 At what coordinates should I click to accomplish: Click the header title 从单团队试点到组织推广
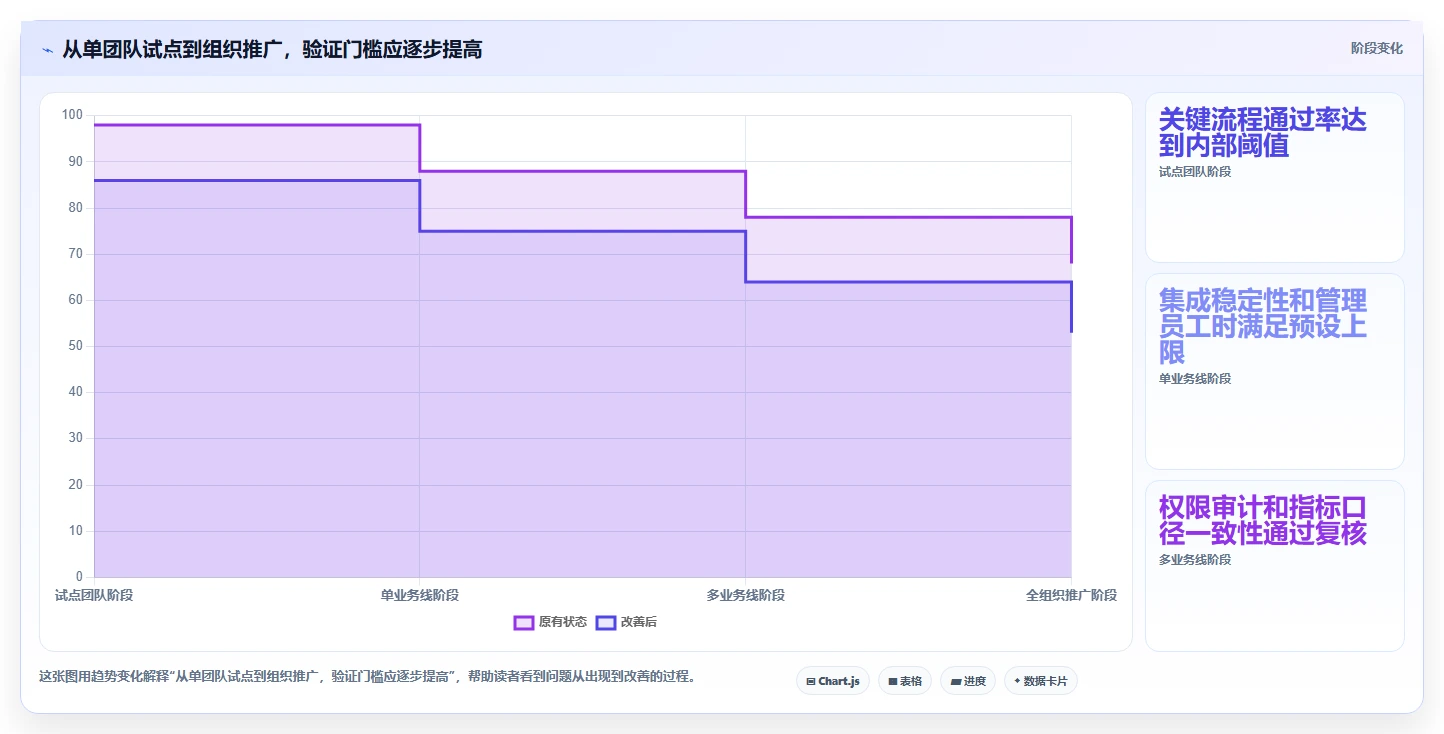[x=273, y=49]
